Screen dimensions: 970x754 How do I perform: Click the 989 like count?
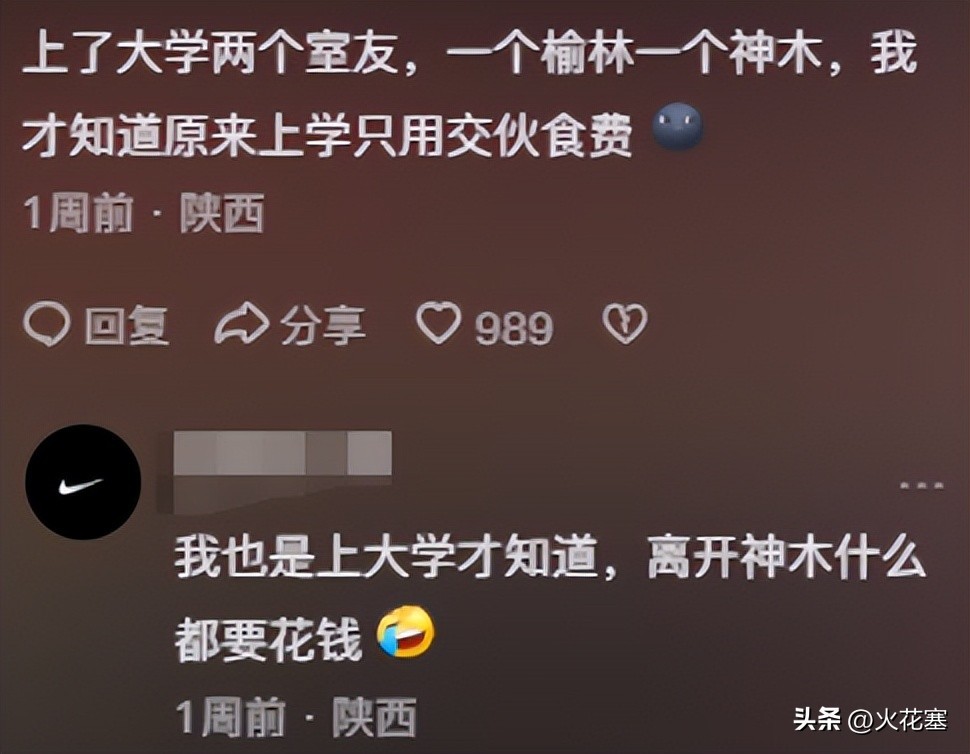pos(514,328)
